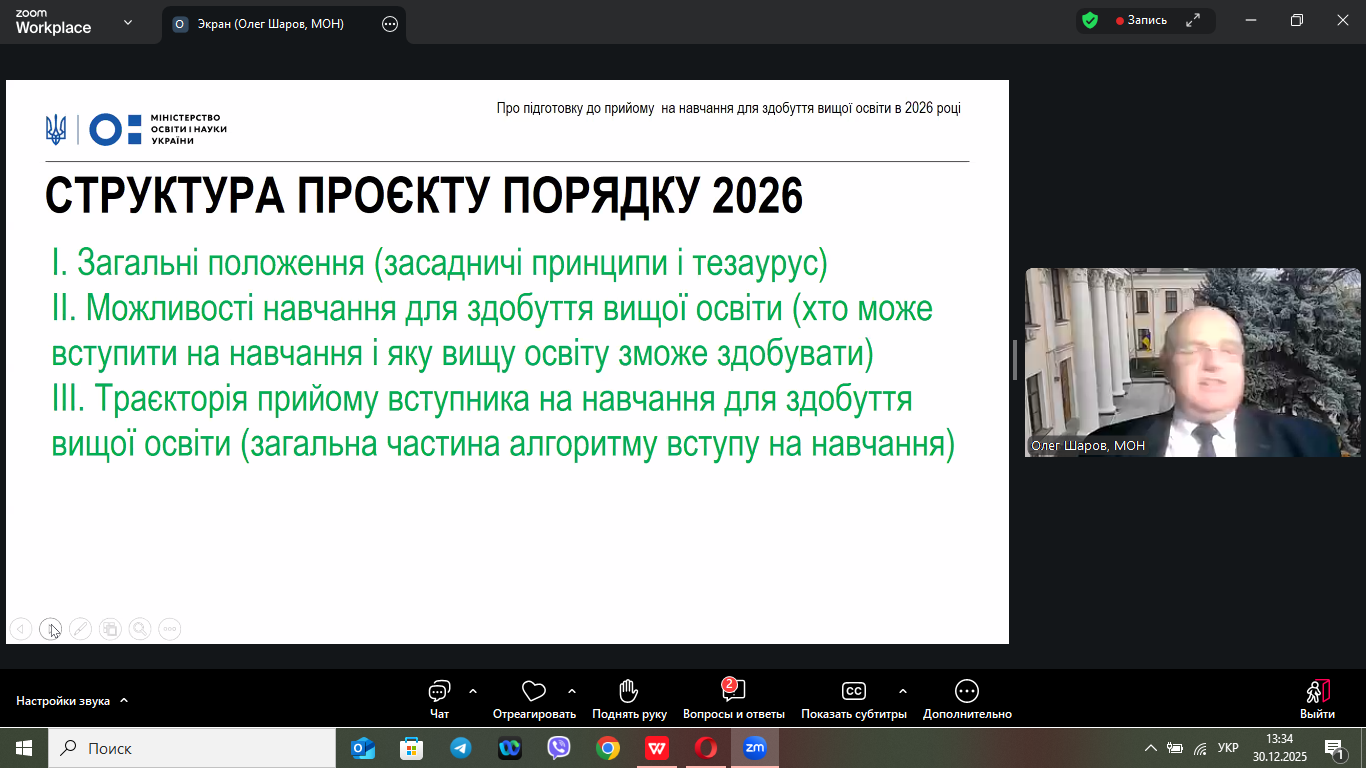Click Поднять руку to raise hand
The width and height of the screenshot is (1366, 768).
(629, 699)
